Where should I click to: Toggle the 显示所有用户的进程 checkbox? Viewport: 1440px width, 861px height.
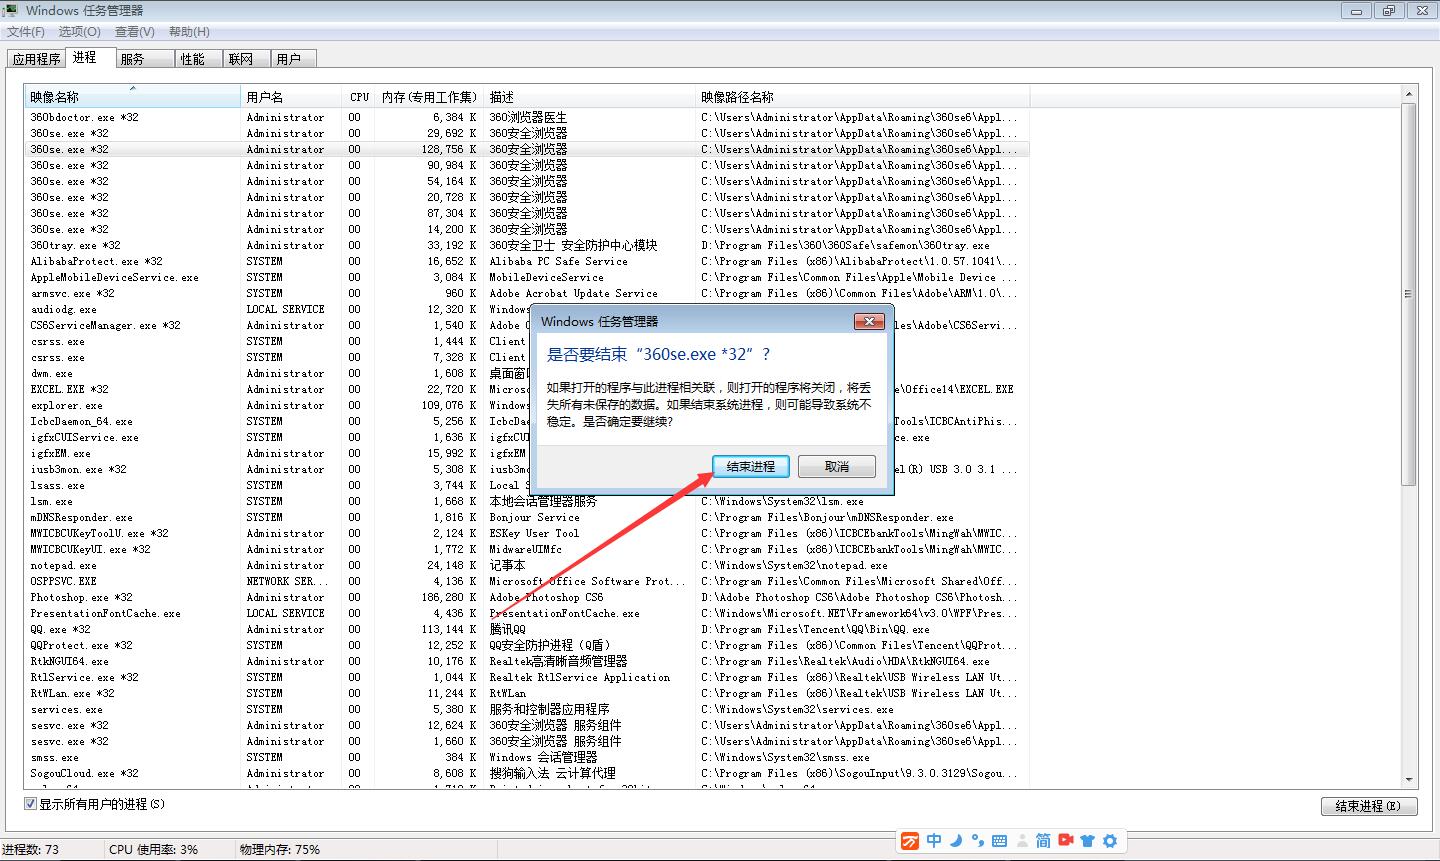[31, 804]
